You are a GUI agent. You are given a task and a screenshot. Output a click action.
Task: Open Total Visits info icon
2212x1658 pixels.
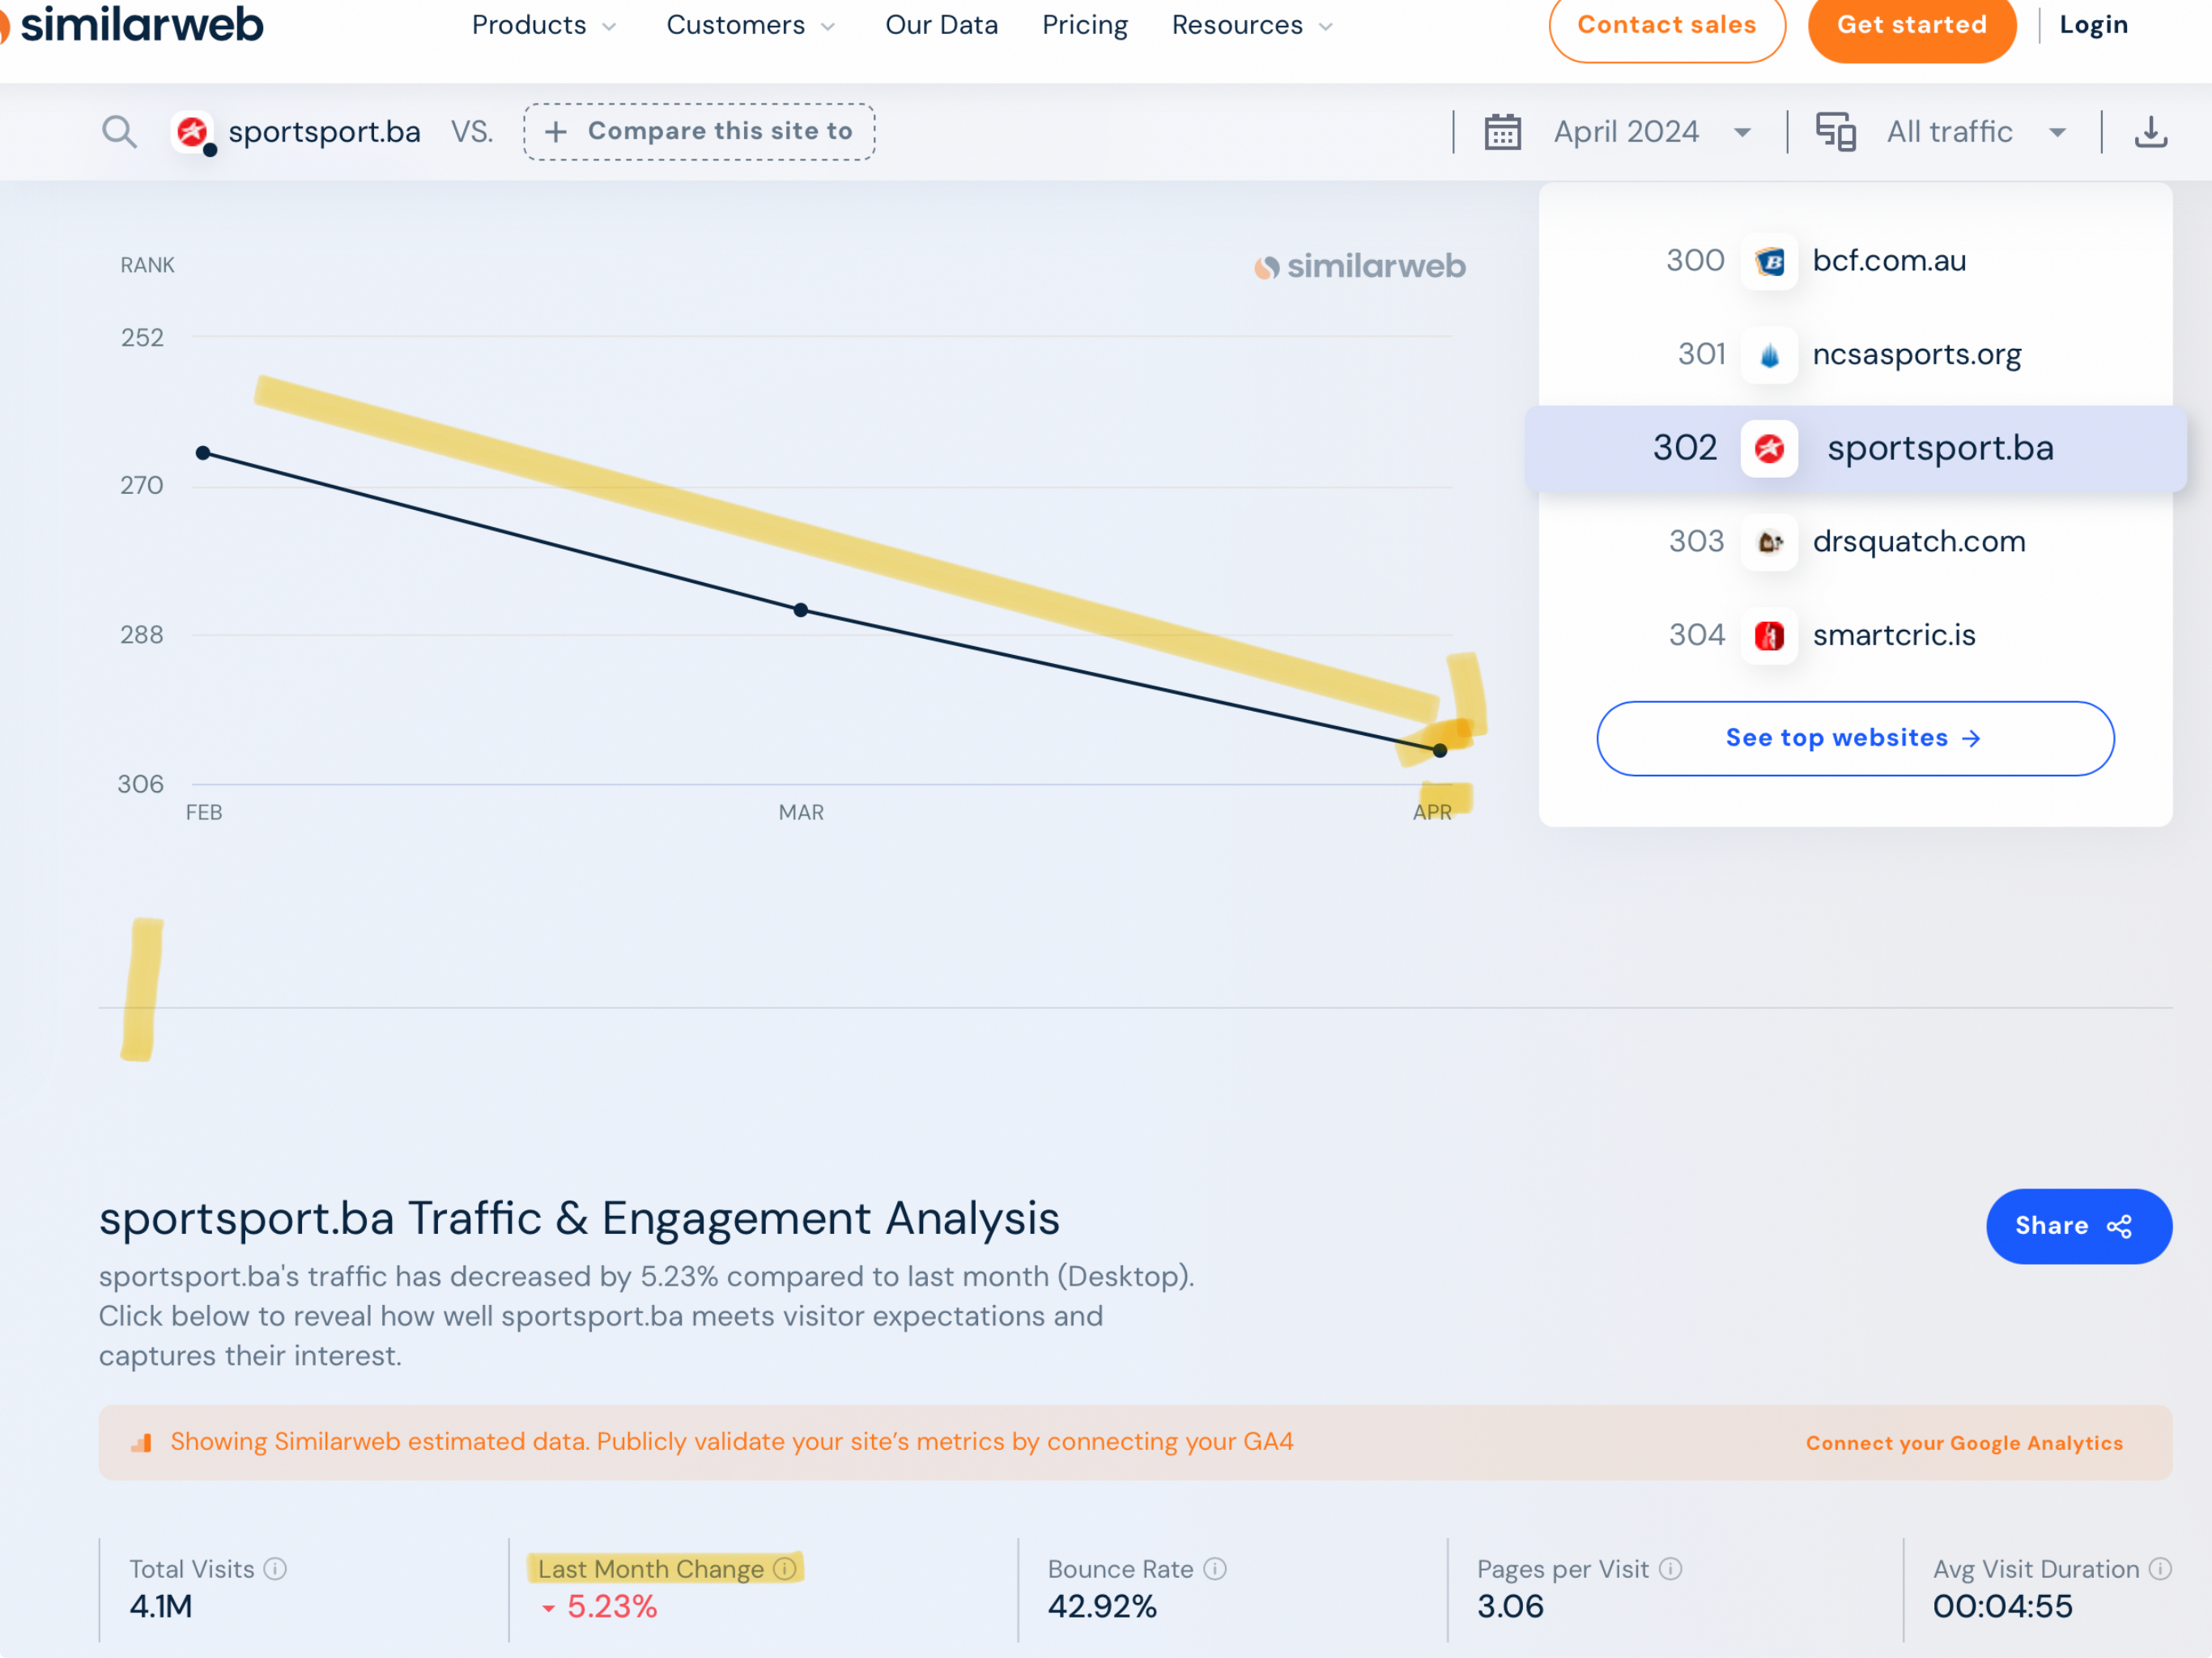point(275,1569)
